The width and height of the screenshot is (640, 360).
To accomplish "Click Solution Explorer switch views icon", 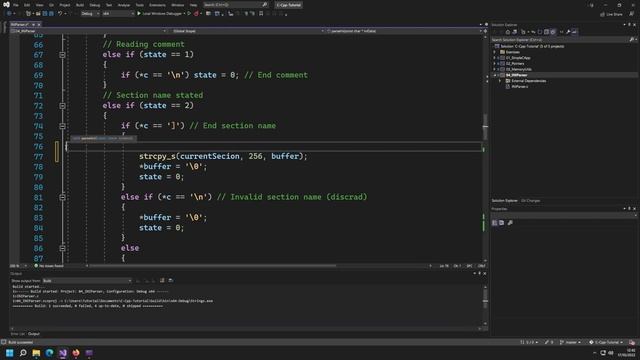I will click(514, 32).
